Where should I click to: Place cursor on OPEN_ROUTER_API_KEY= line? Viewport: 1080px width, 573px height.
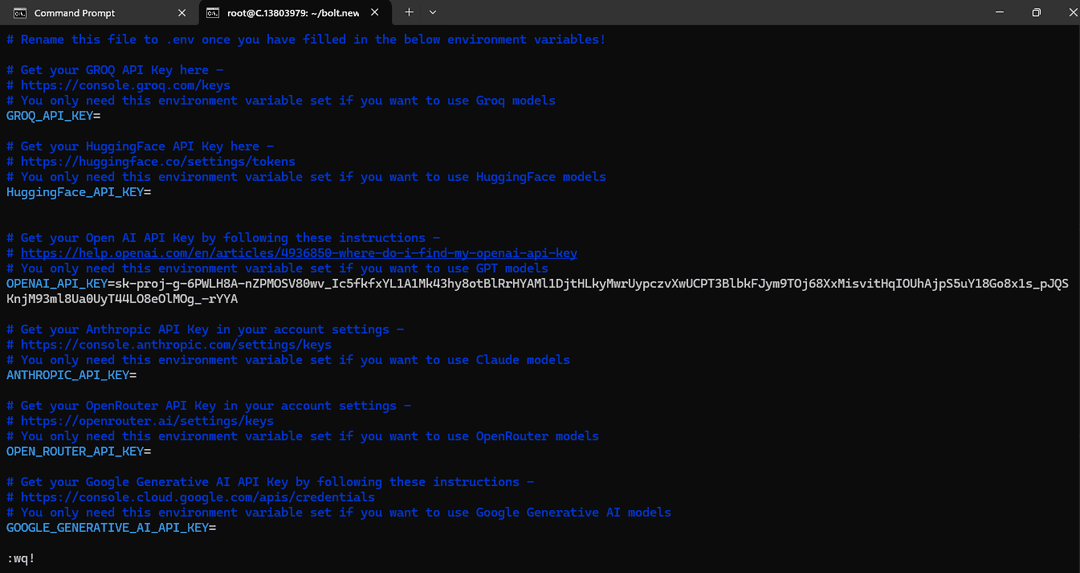pos(79,452)
